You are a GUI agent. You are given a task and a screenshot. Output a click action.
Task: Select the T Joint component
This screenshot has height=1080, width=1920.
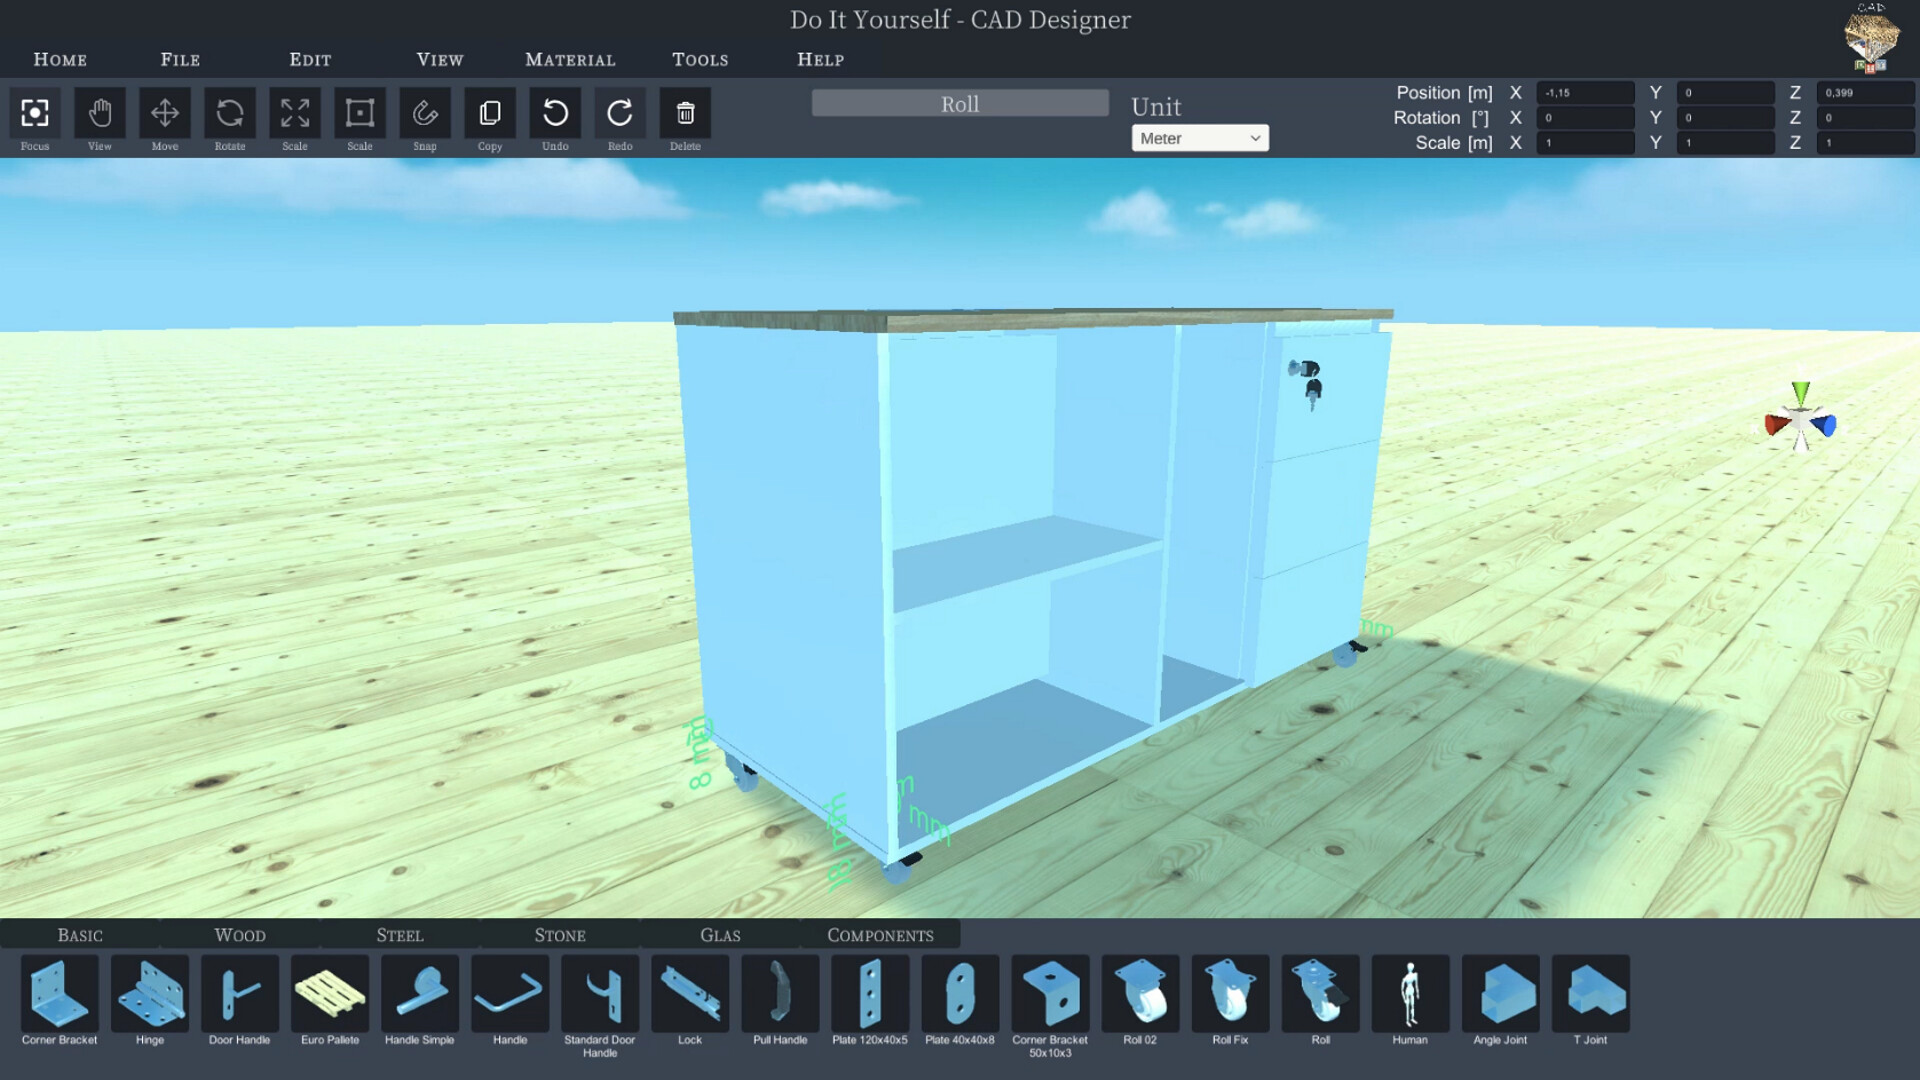(x=1590, y=995)
